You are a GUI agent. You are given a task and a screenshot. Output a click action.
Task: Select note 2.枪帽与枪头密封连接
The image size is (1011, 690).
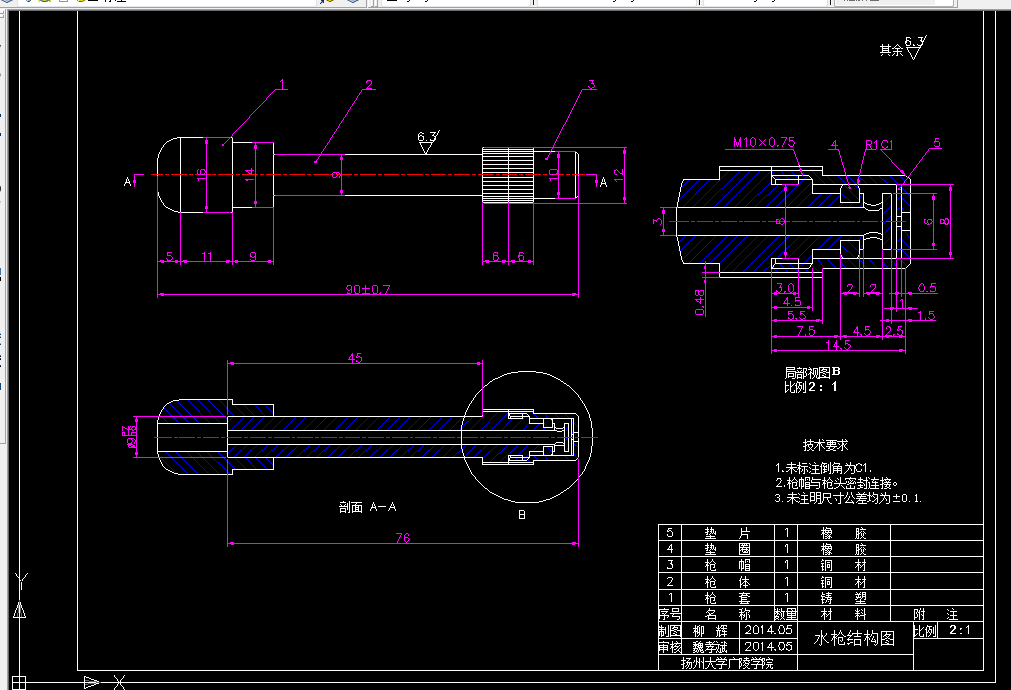pos(837,483)
